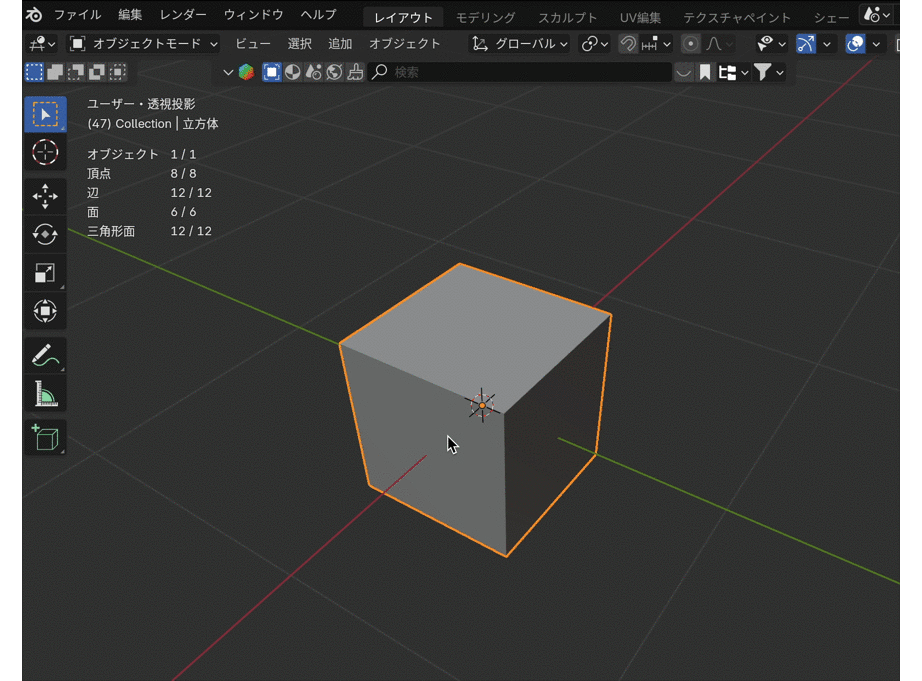
Task: Open the 追加 menu
Action: coord(340,44)
